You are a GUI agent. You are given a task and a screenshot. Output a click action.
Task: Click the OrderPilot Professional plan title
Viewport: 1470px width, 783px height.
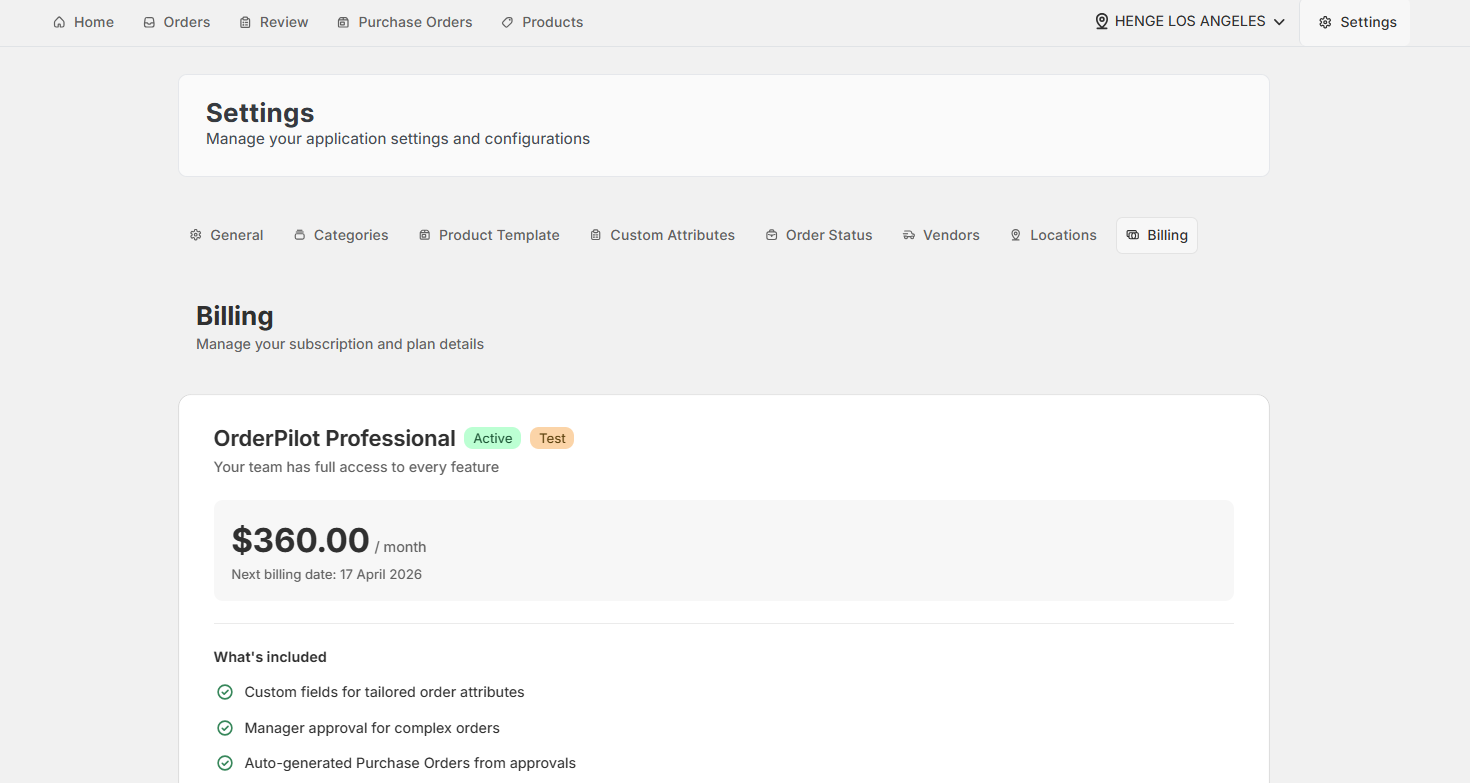[335, 438]
